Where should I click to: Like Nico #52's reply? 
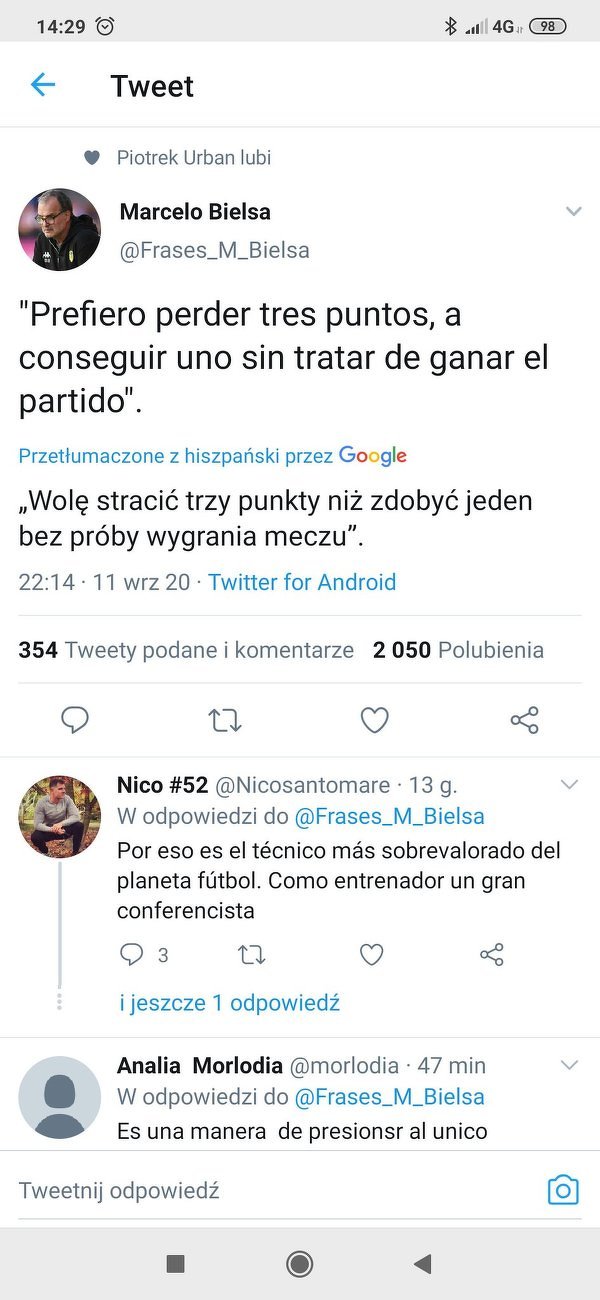(371, 955)
